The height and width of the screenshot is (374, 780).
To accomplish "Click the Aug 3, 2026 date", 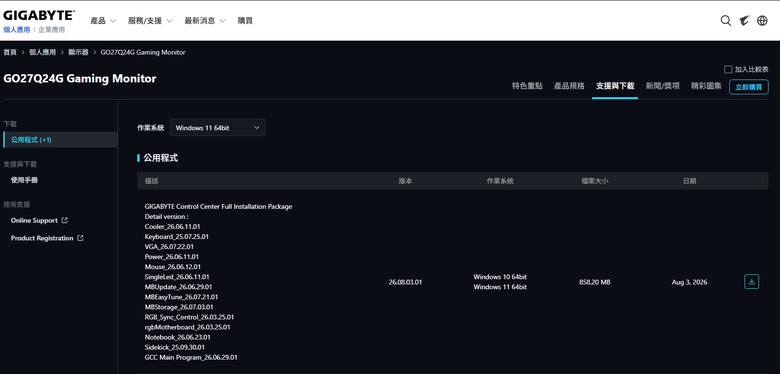I will click(689, 282).
